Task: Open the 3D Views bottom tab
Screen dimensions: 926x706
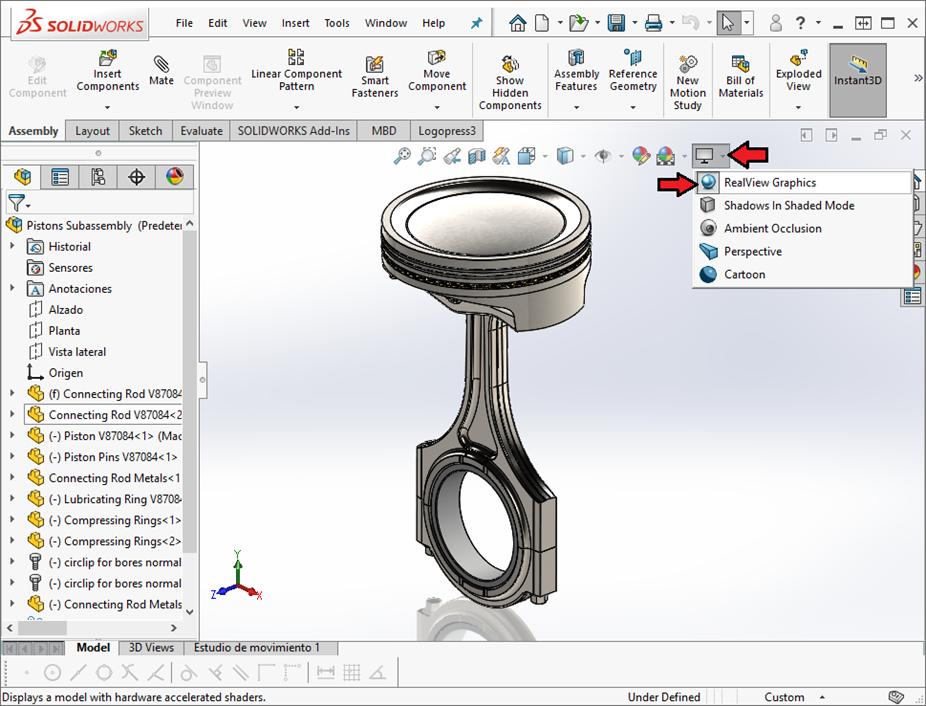Action: point(151,648)
